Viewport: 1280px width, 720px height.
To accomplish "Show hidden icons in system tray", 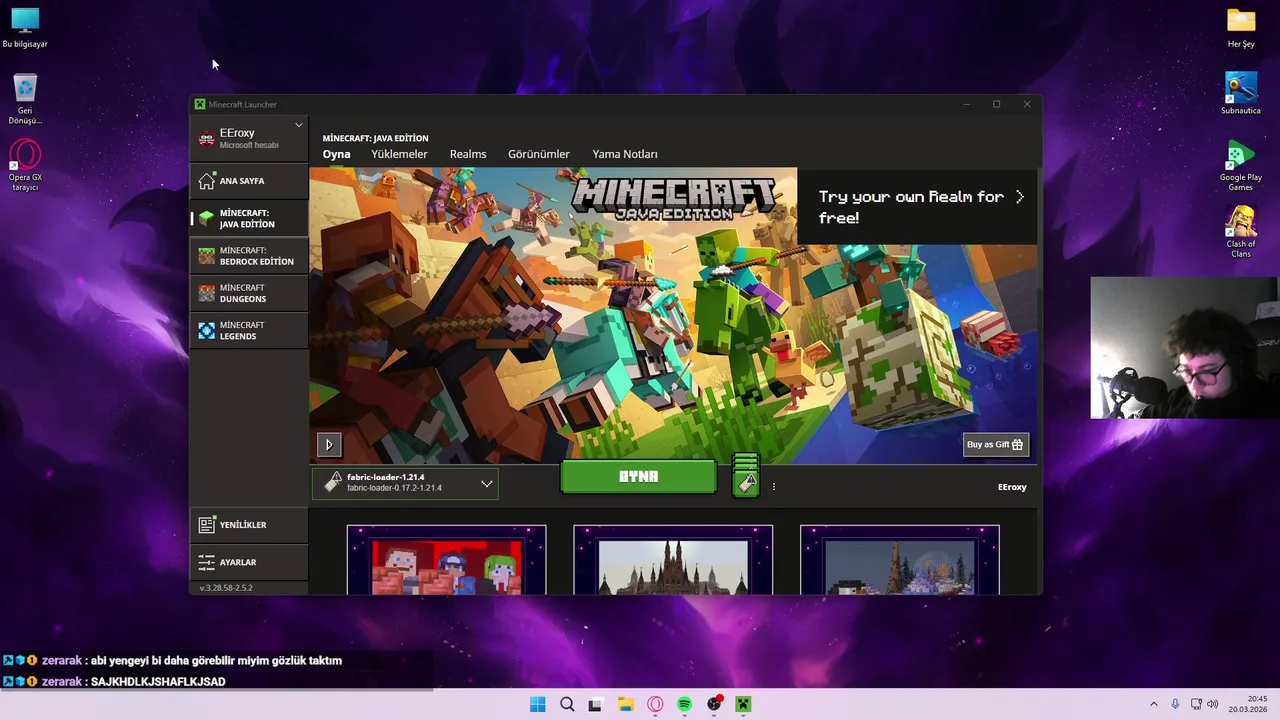I will [x=1153, y=704].
